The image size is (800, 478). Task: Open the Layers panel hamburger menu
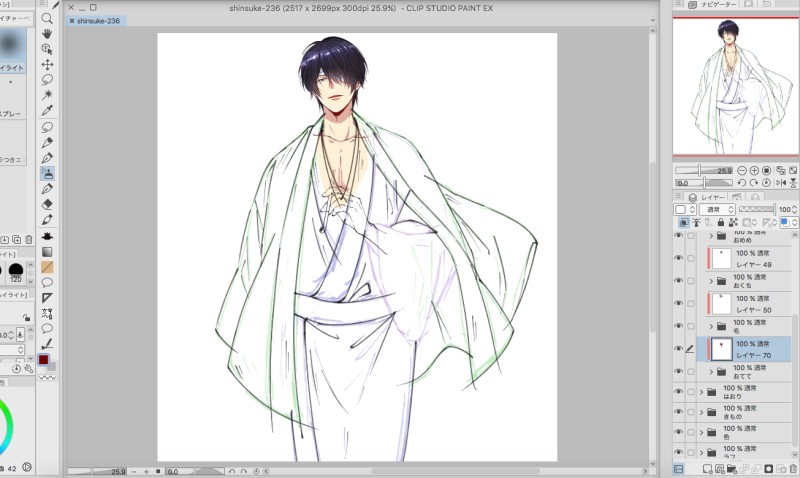click(678, 196)
